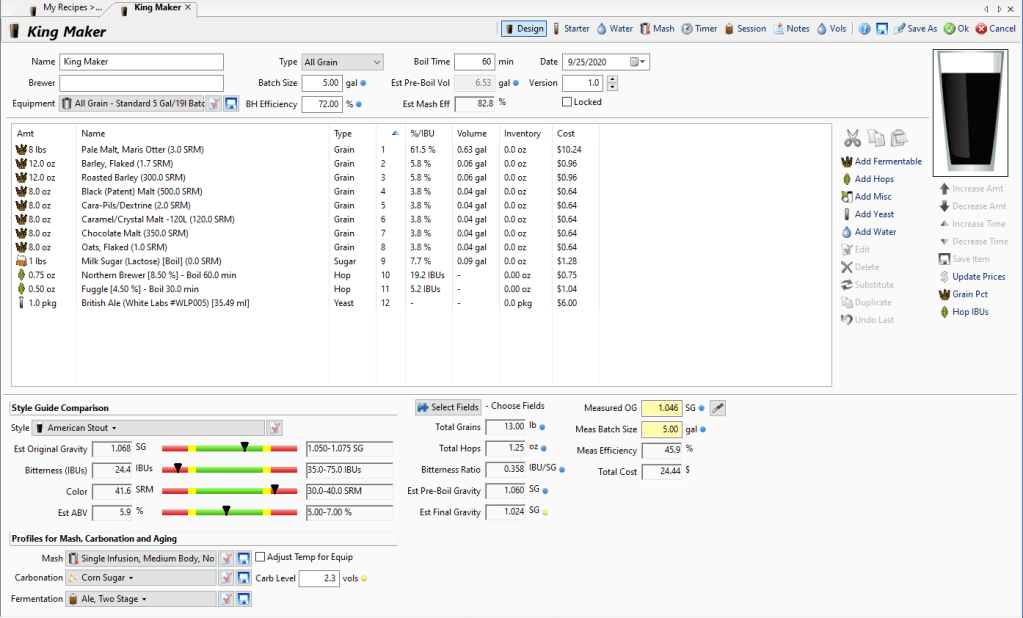The image size is (1023, 618).
Task: Click the Hop IBUs icon
Action: [944, 312]
